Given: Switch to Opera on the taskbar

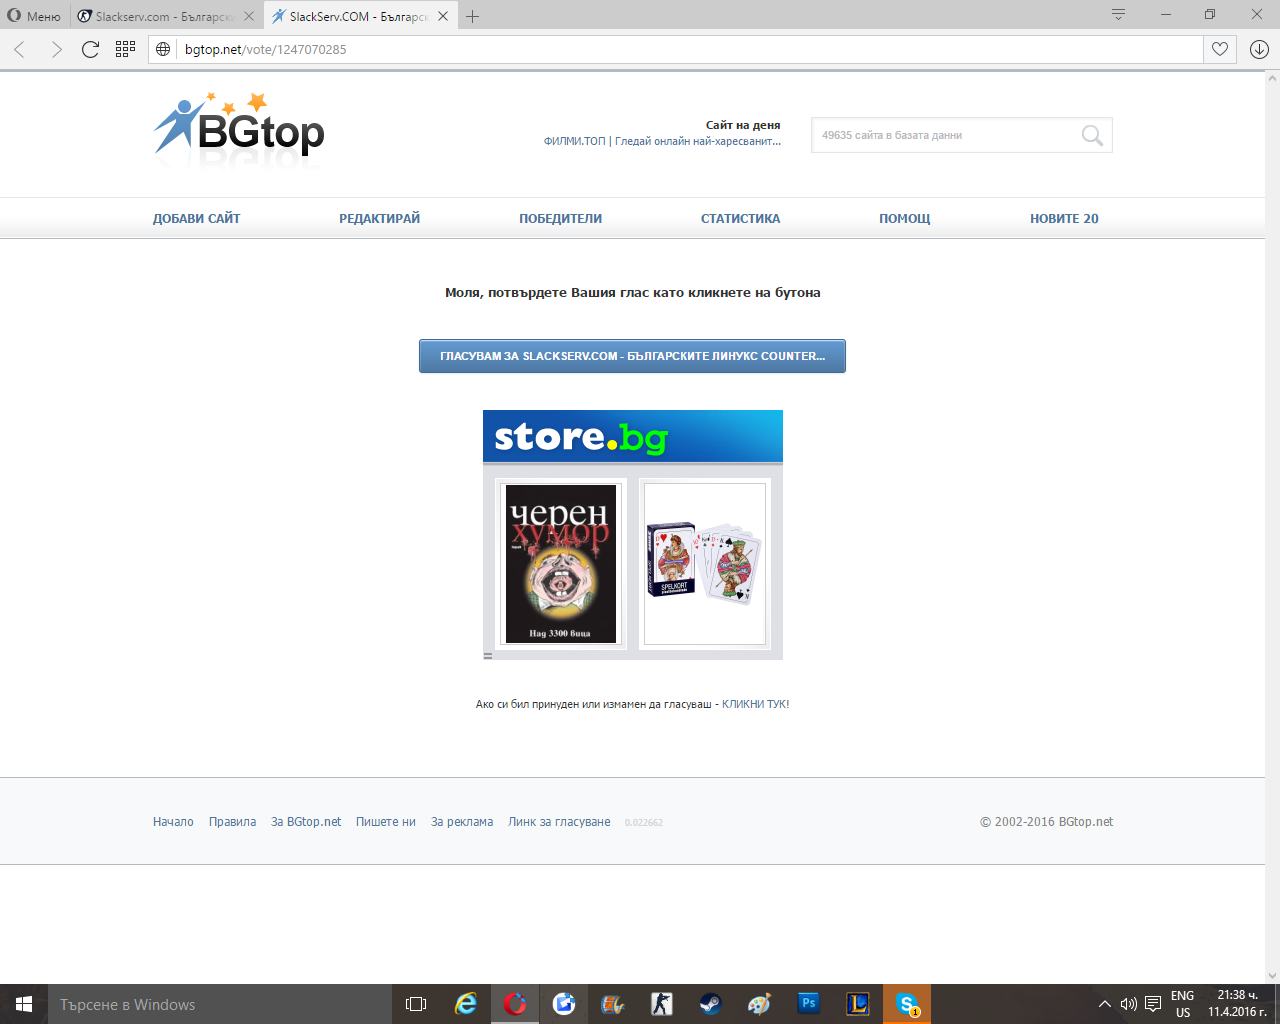Looking at the screenshot, I should 515,1004.
